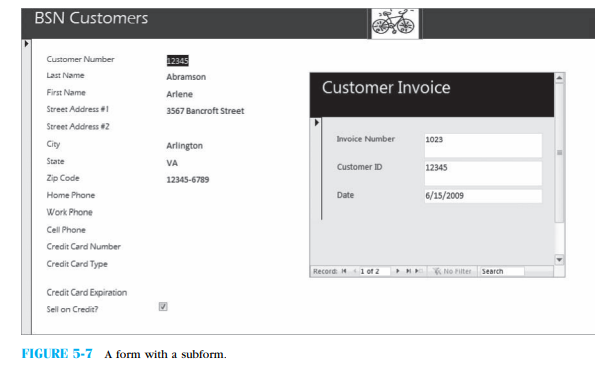Screen dimensions: 605x369
Task: Click the current record number box '1 of 2'
Action: (x=374, y=271)
